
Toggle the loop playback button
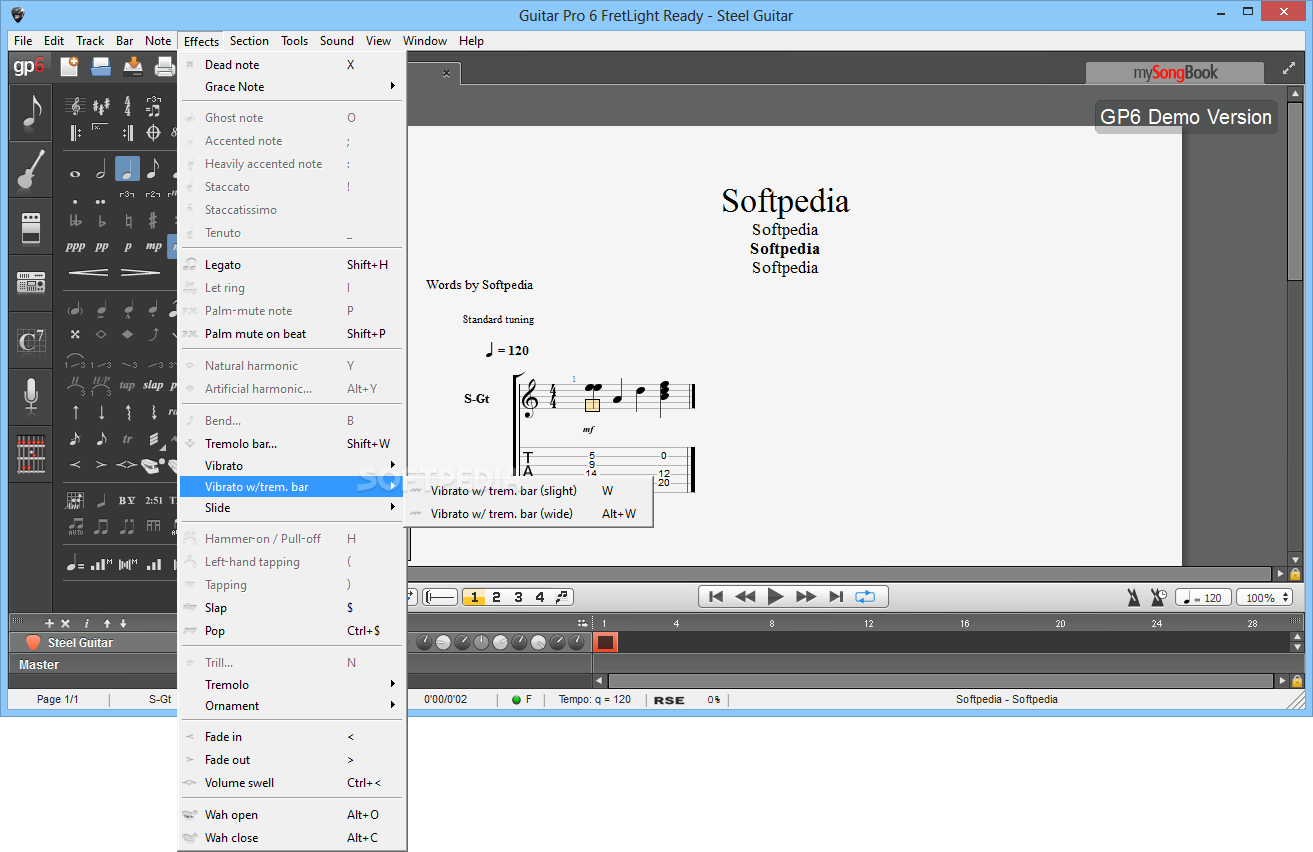point(865,597)
